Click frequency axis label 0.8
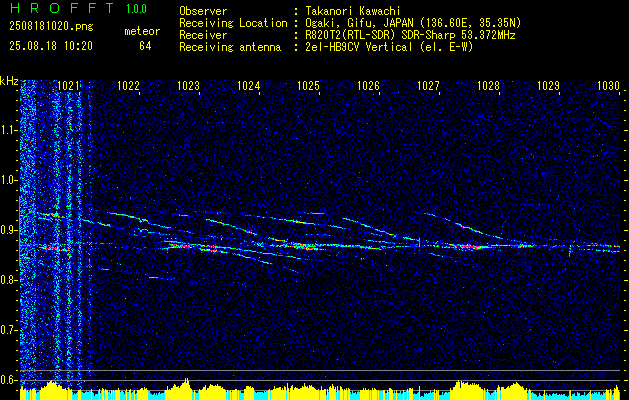 tap(9, 280)
